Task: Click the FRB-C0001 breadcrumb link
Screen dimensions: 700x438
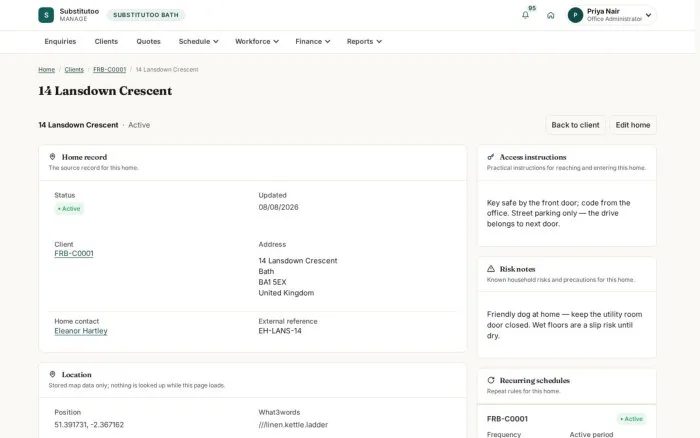Action: [109, 70]
